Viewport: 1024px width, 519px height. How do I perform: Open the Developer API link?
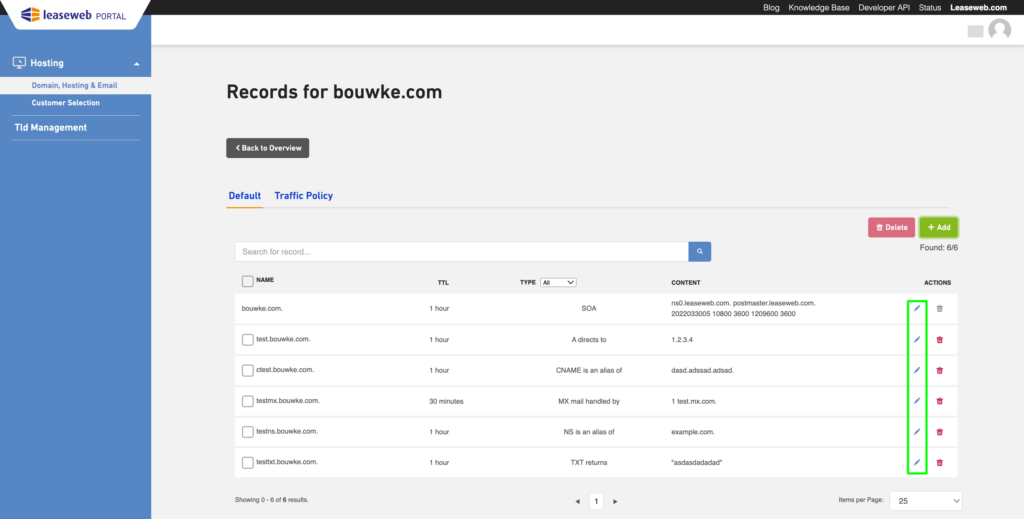click(x=884, y=8)
